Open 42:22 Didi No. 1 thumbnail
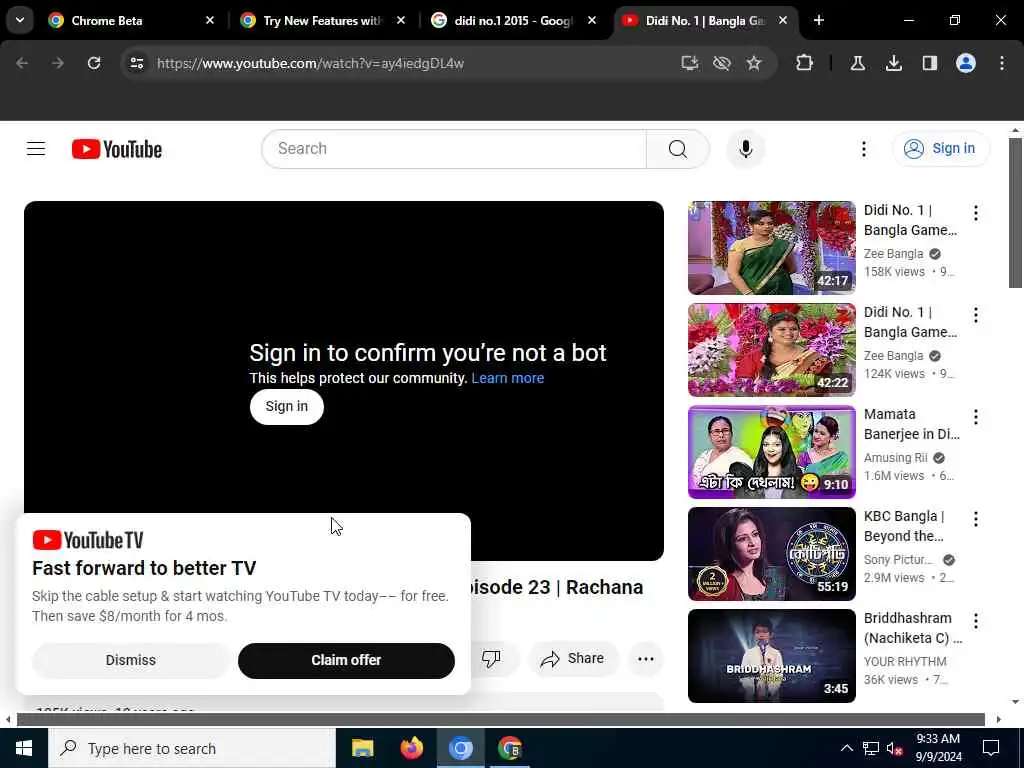Viewport: 1024px width, 768px height. [x=771, y=350]
